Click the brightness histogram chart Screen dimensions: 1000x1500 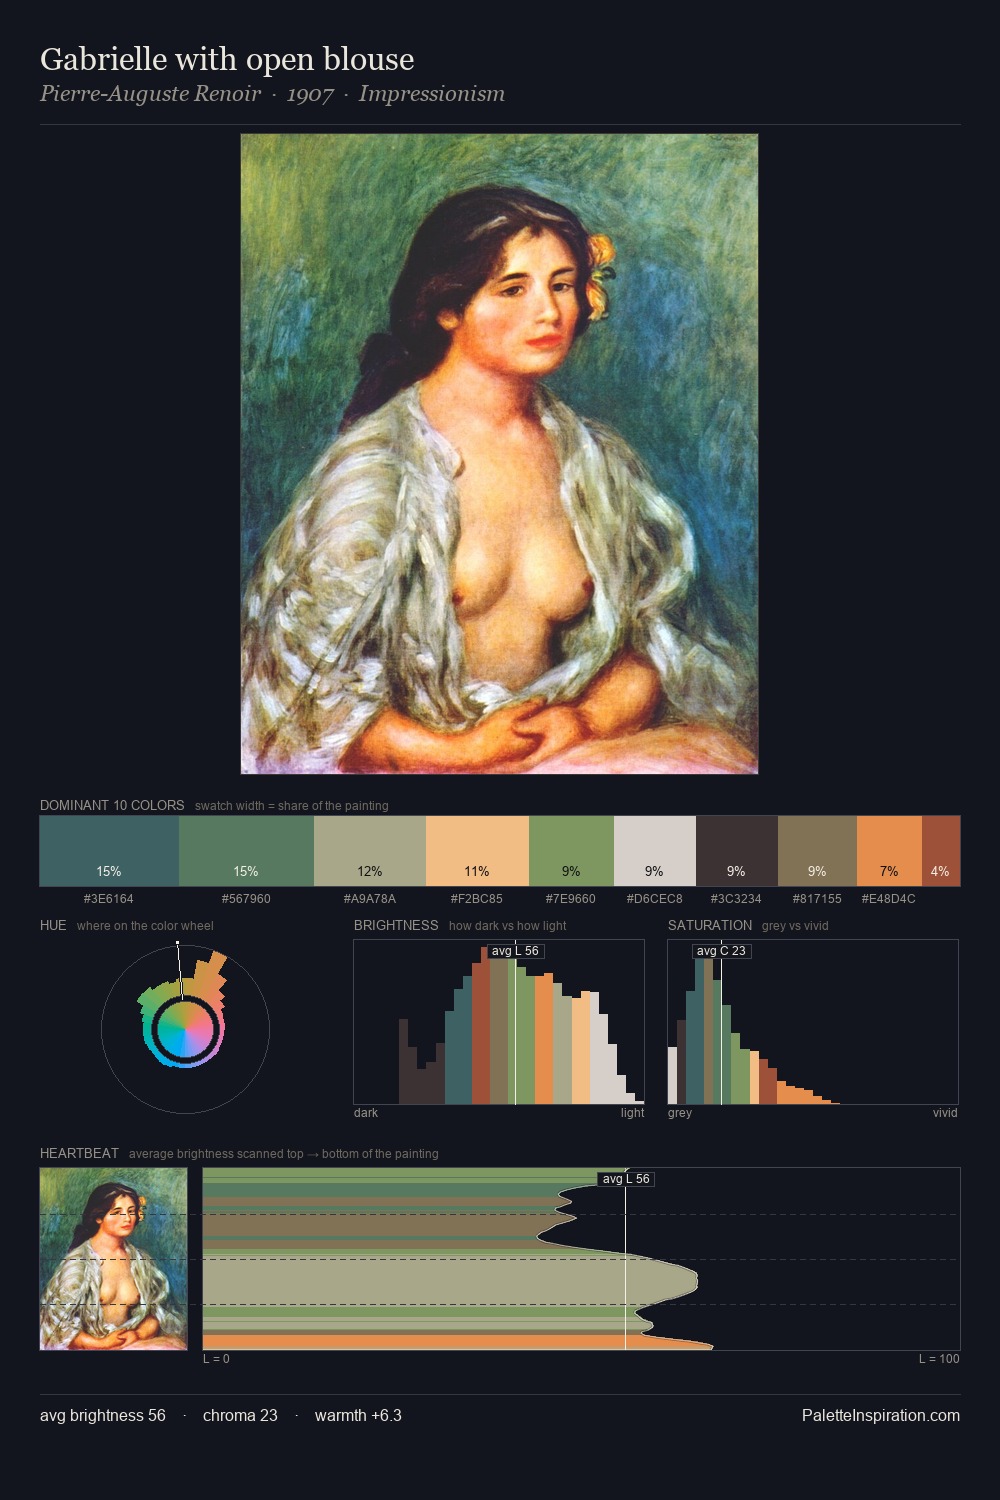pyautogui.click(x=499, y=1022)
